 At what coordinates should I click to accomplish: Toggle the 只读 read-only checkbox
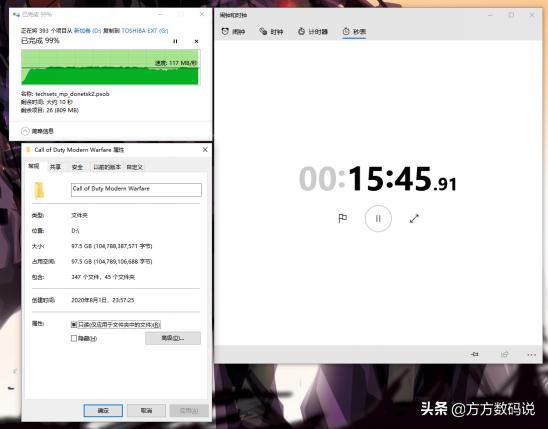pyautogui.click(x=74, y=325)
